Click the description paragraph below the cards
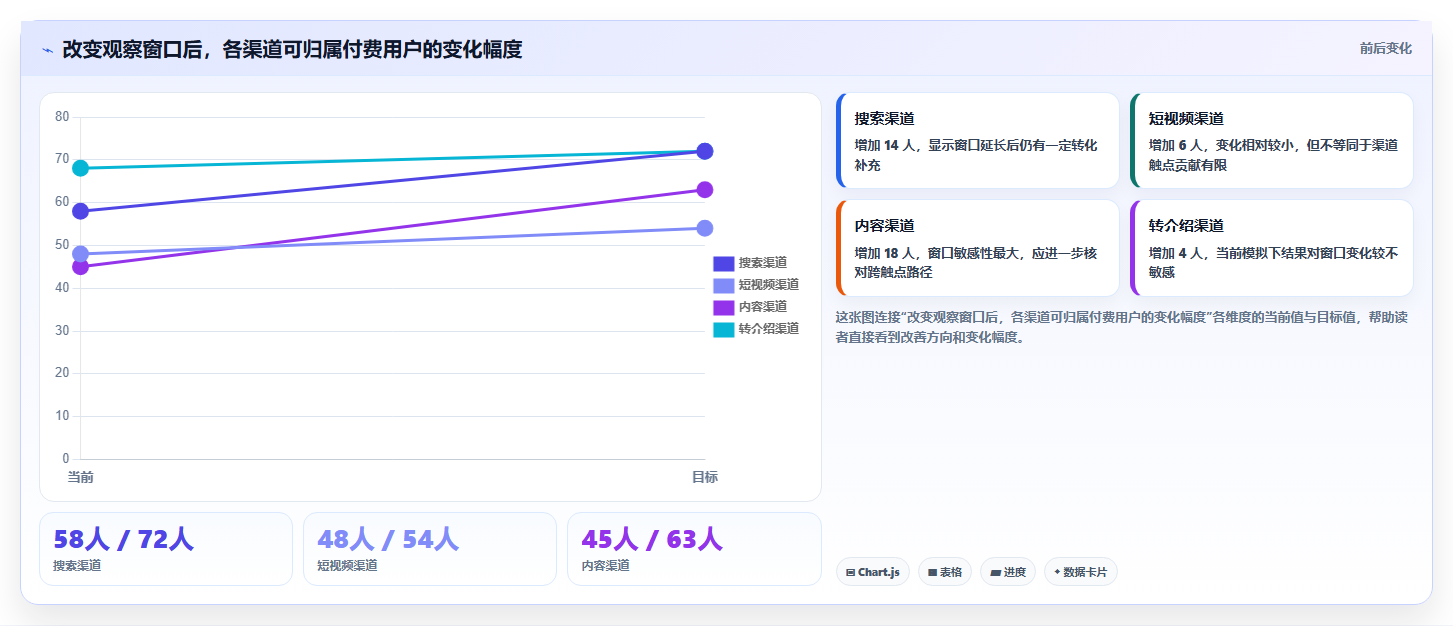The height and width of the screenshot is (626, 1453). (1122, 327)
